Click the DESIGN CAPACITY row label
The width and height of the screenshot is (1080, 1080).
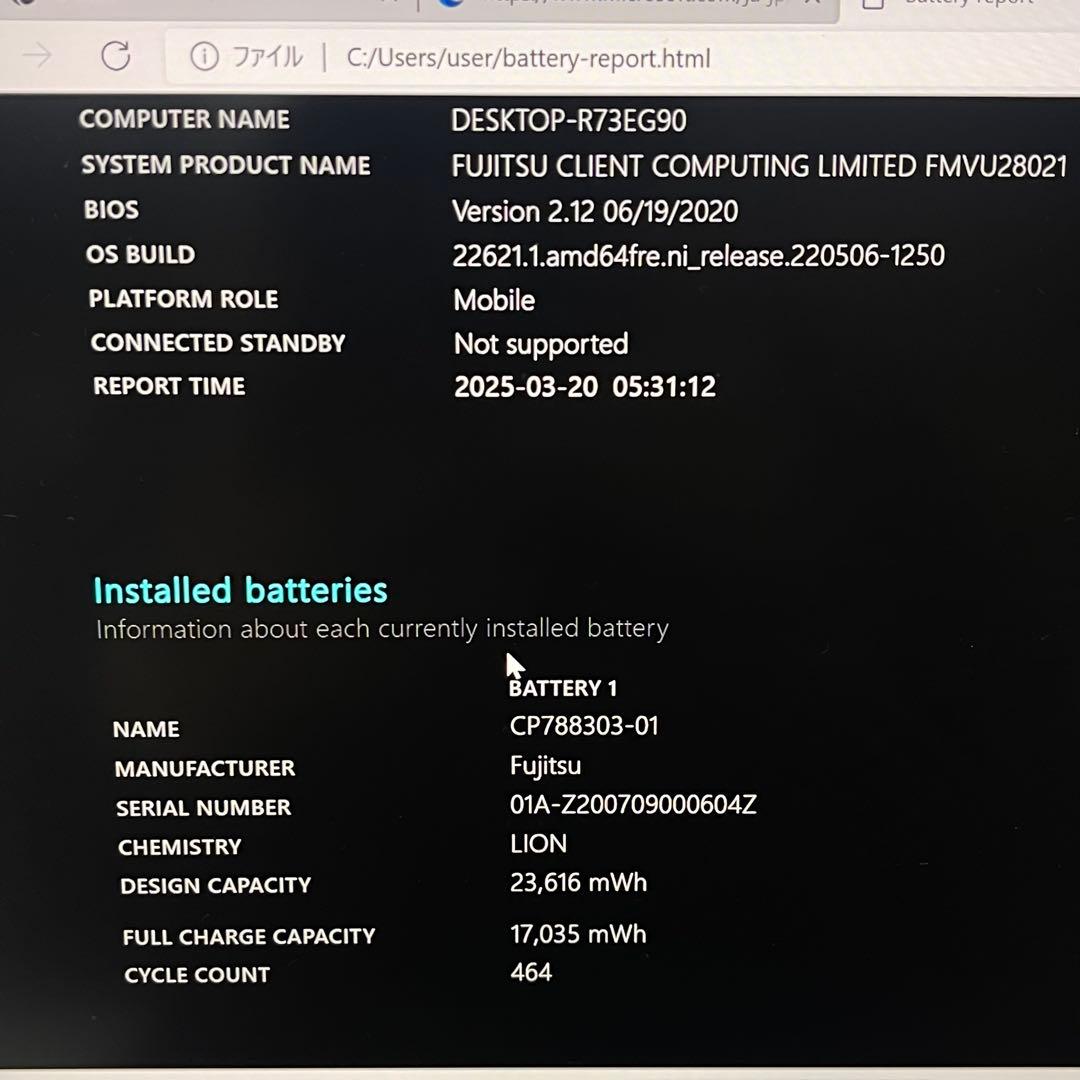pyautogui.click(x=216, y=885)
